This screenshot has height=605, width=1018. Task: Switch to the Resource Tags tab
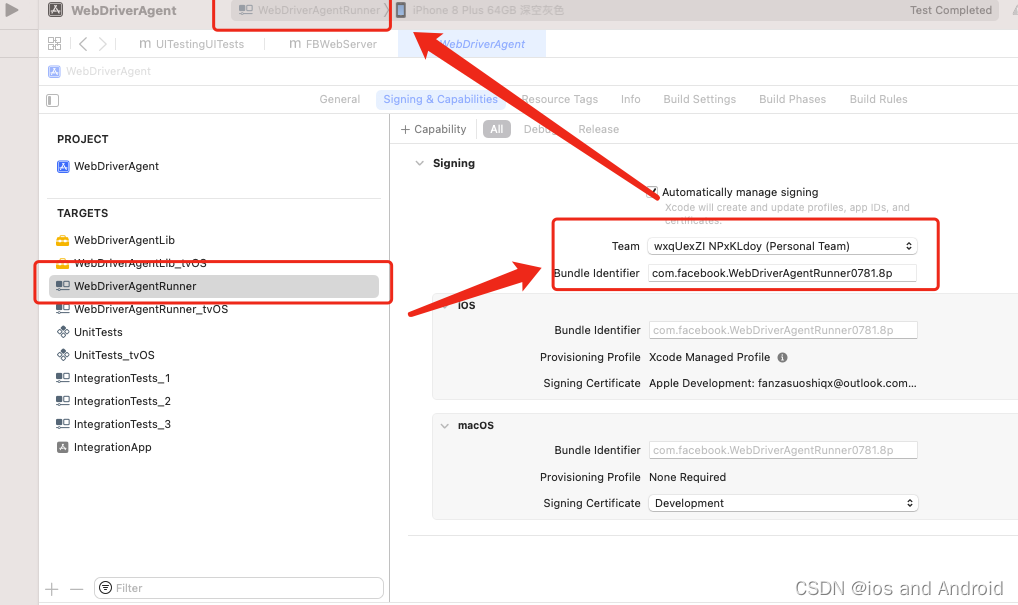click(560, 99)
